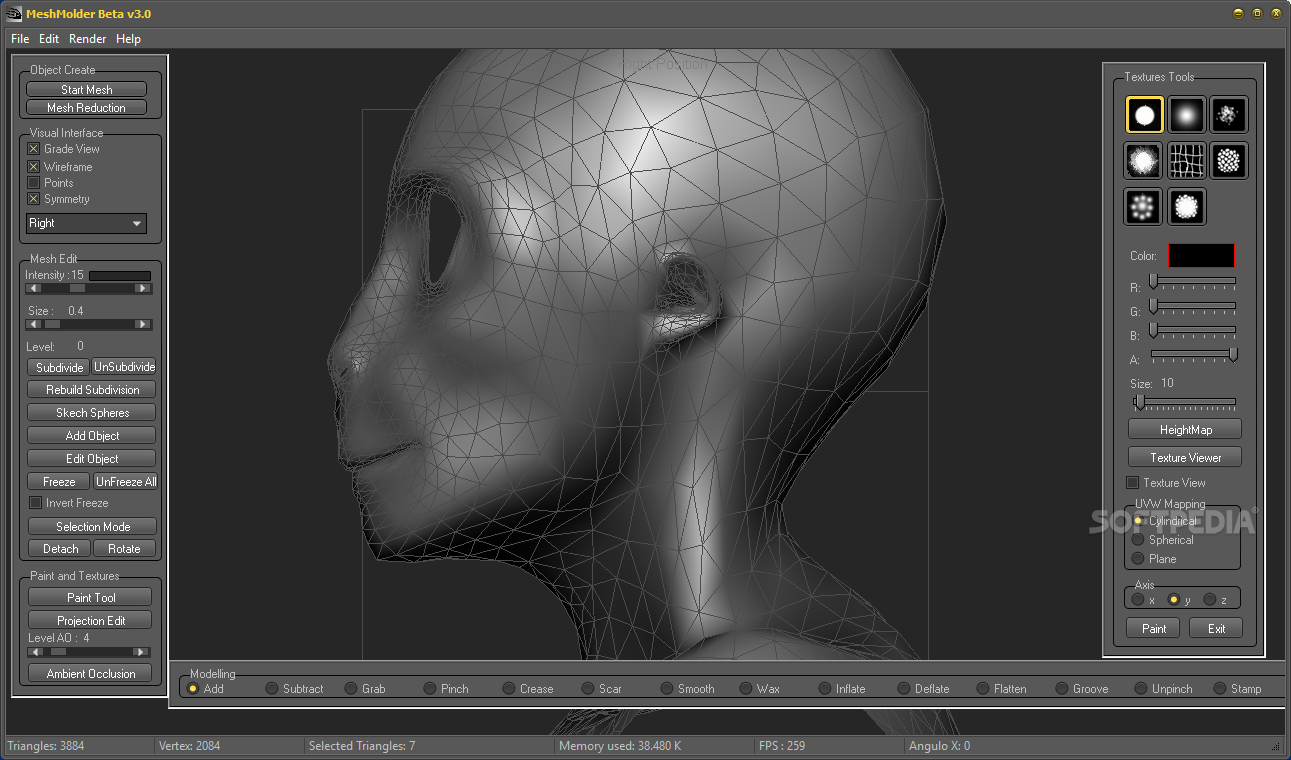The width and height of the screenshot is (1291, 760).
Task: Turn off Symmetry checkbox
Action: coord(33,199)
